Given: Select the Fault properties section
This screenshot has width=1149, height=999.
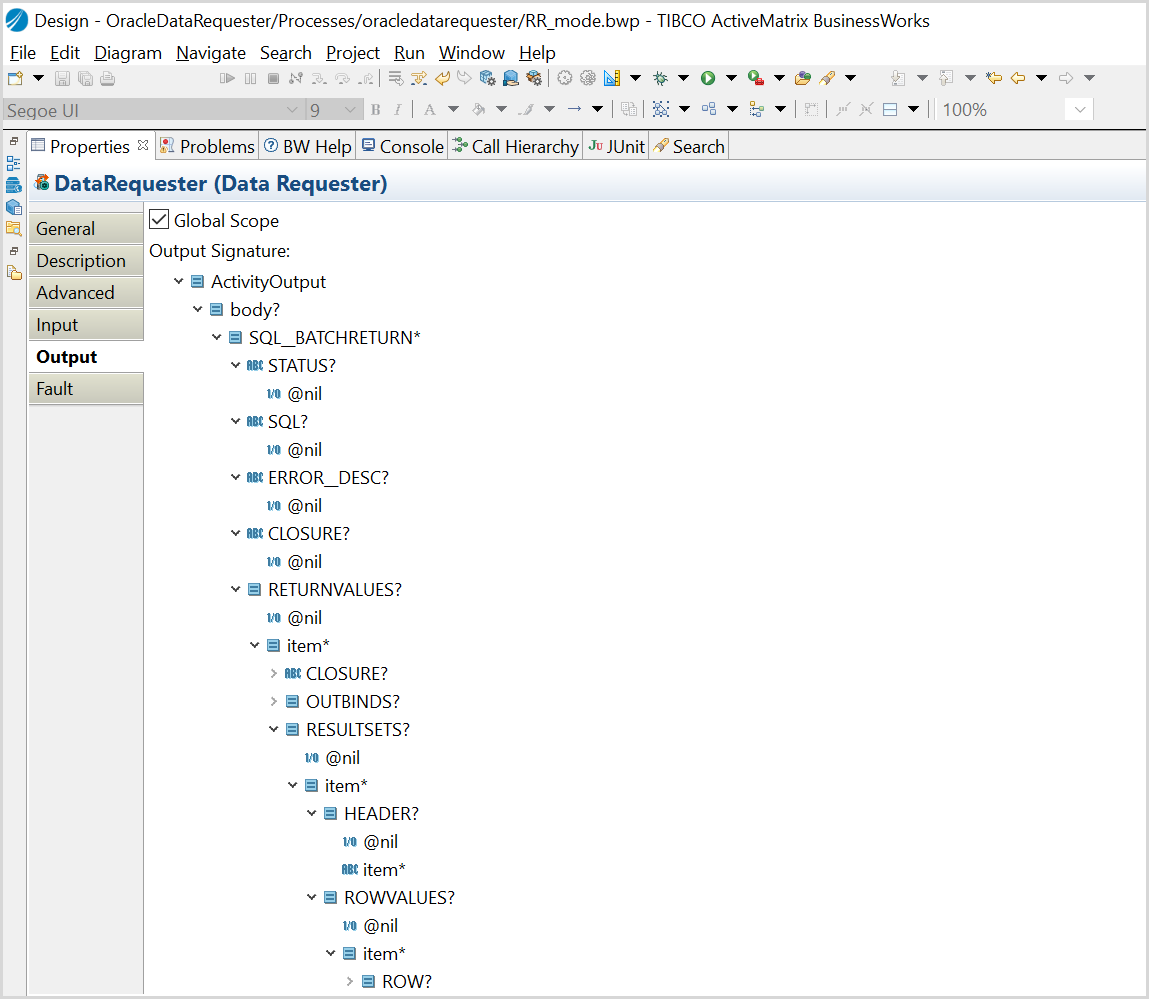Looking at the screenshot, I should (56, 389).
